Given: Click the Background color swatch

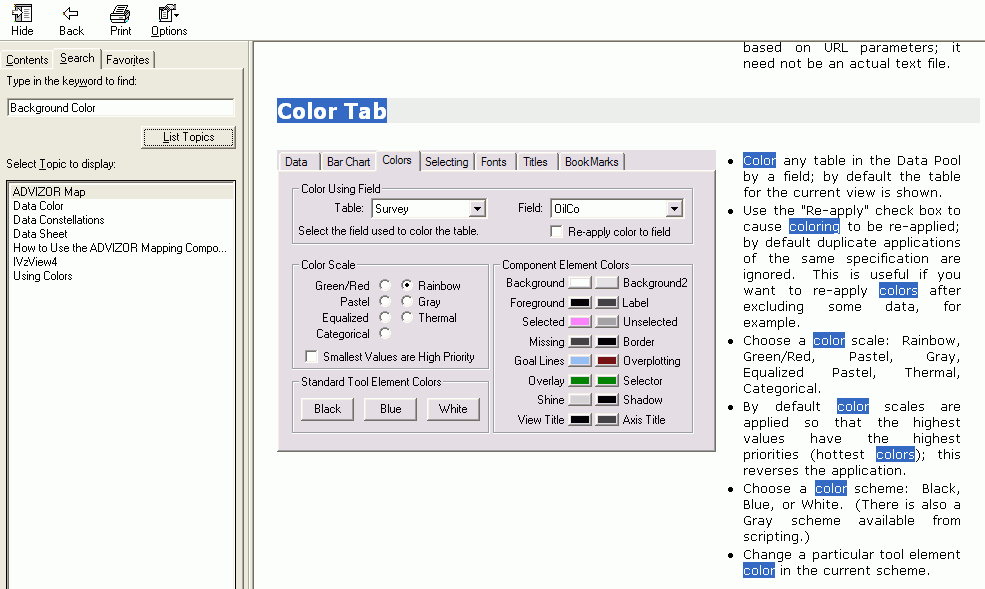Looking at the screenshot, I should [x=580, y=283].
